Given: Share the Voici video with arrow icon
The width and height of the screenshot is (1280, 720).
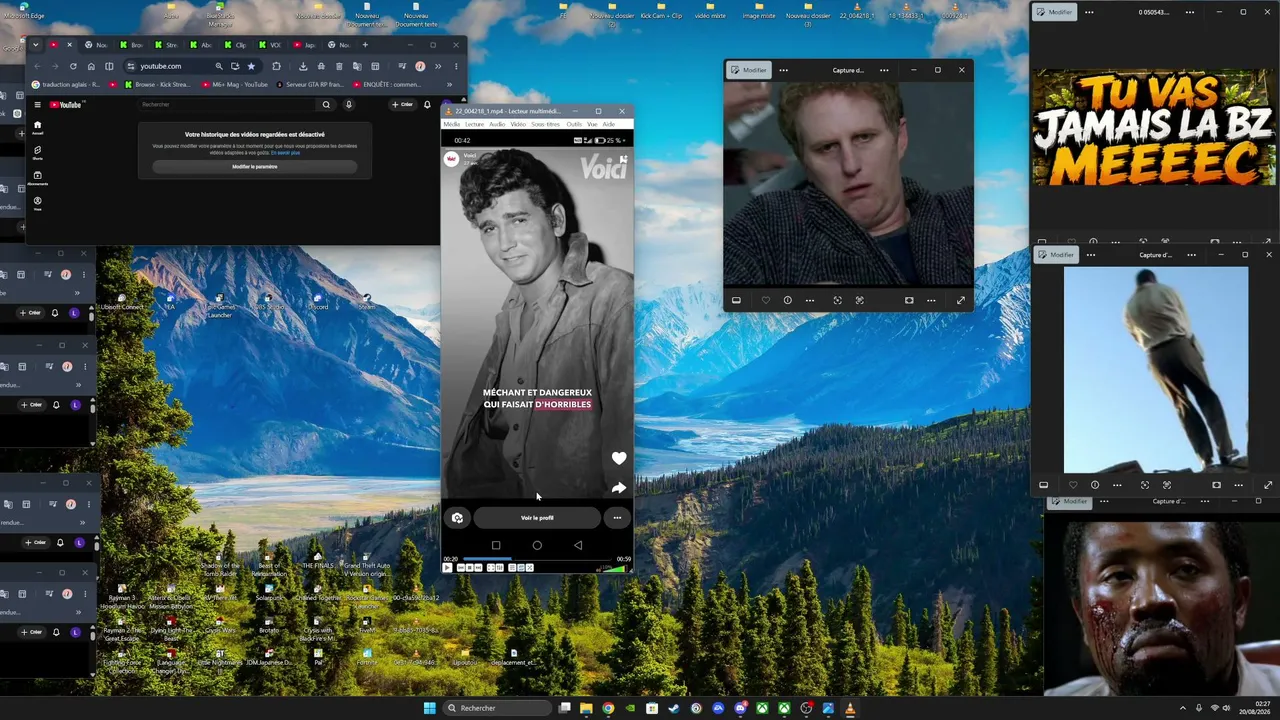Looking at the screenshot, I should 619,488.
